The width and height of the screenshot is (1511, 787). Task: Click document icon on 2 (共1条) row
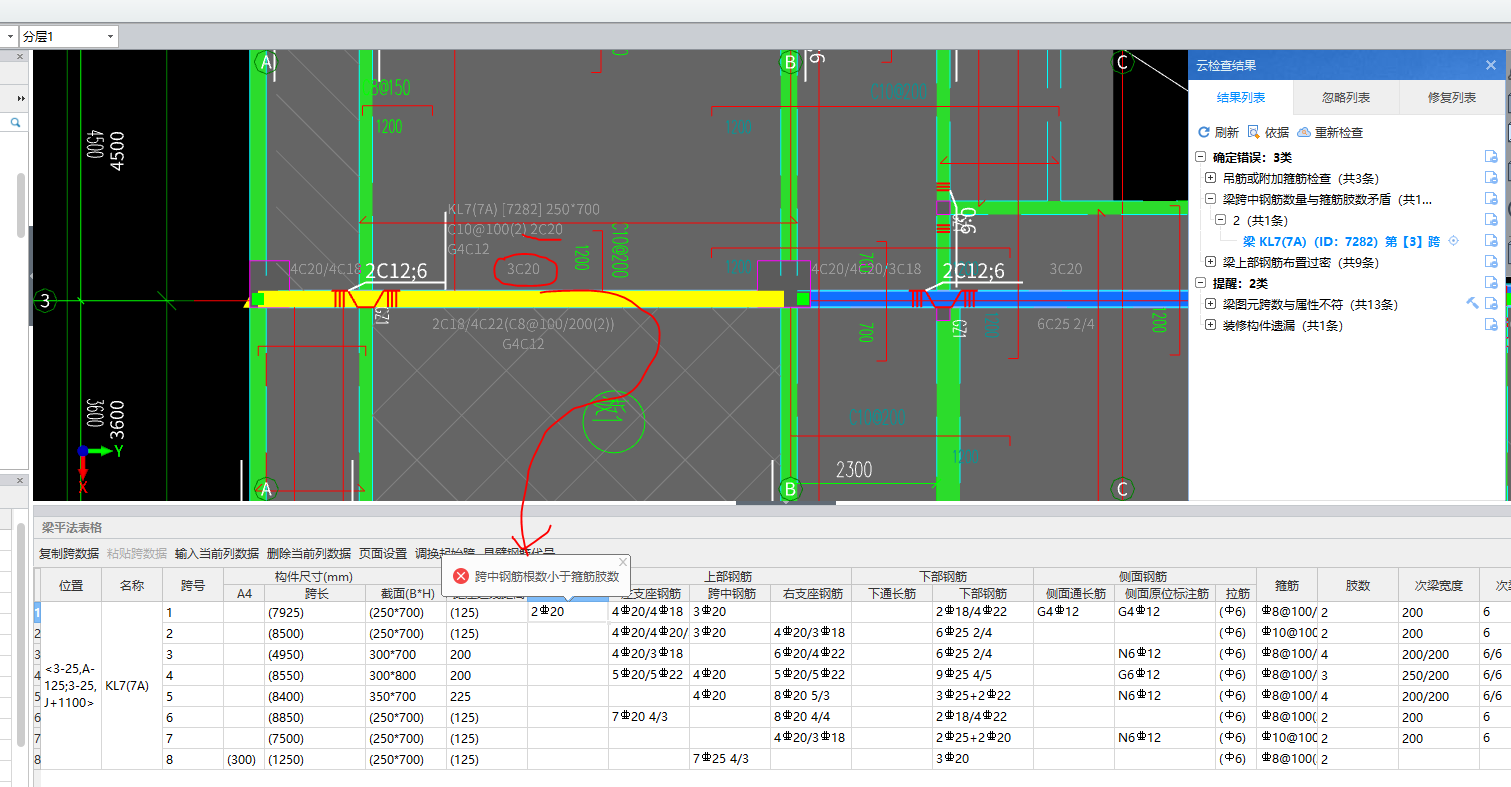pos(1491,220)
